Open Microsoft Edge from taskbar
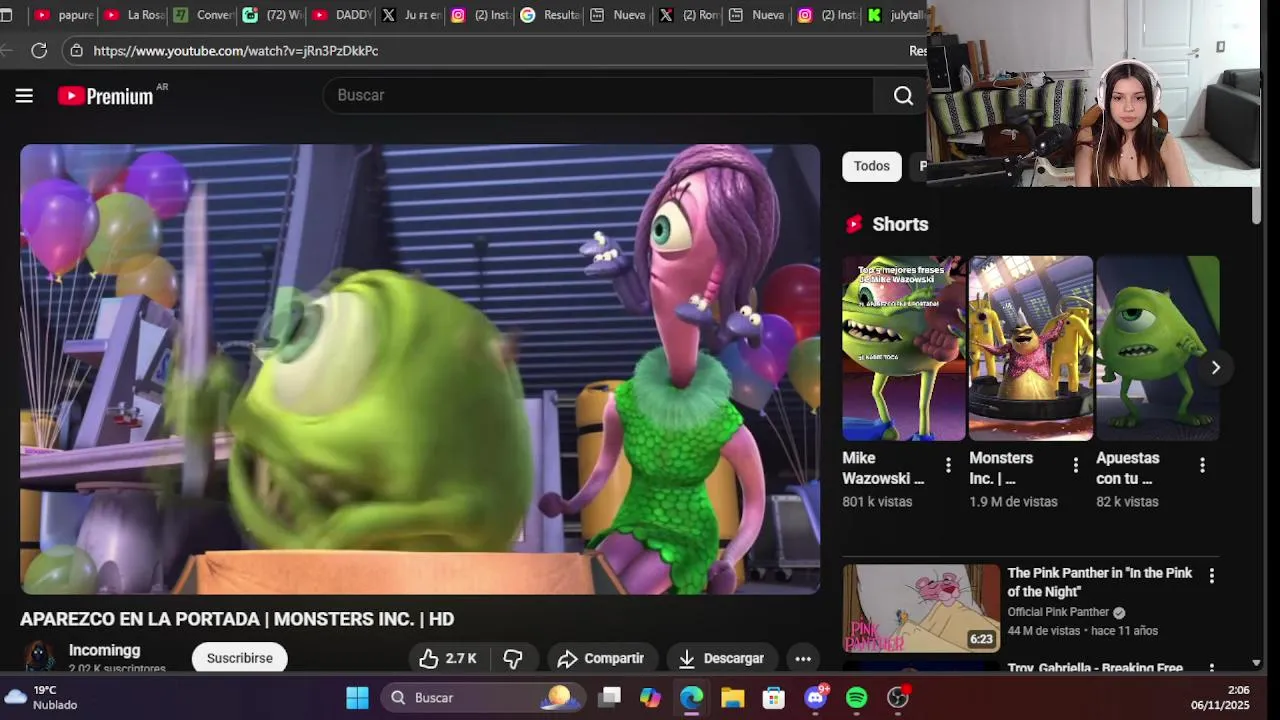This screenshot has width=1280, height=720. pyautogui.click(x=692, y=697)
